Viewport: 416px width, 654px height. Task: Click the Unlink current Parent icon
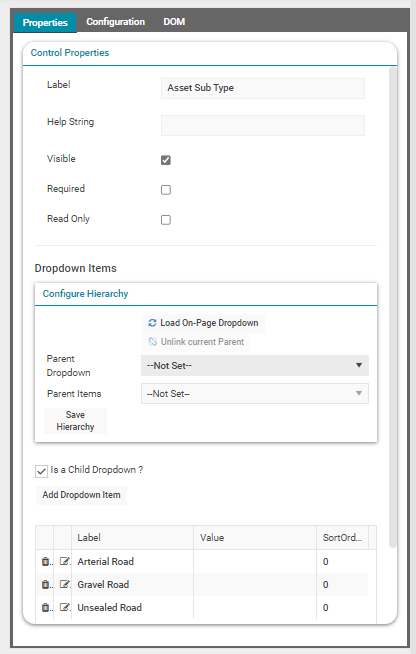(x=152, y=342)
